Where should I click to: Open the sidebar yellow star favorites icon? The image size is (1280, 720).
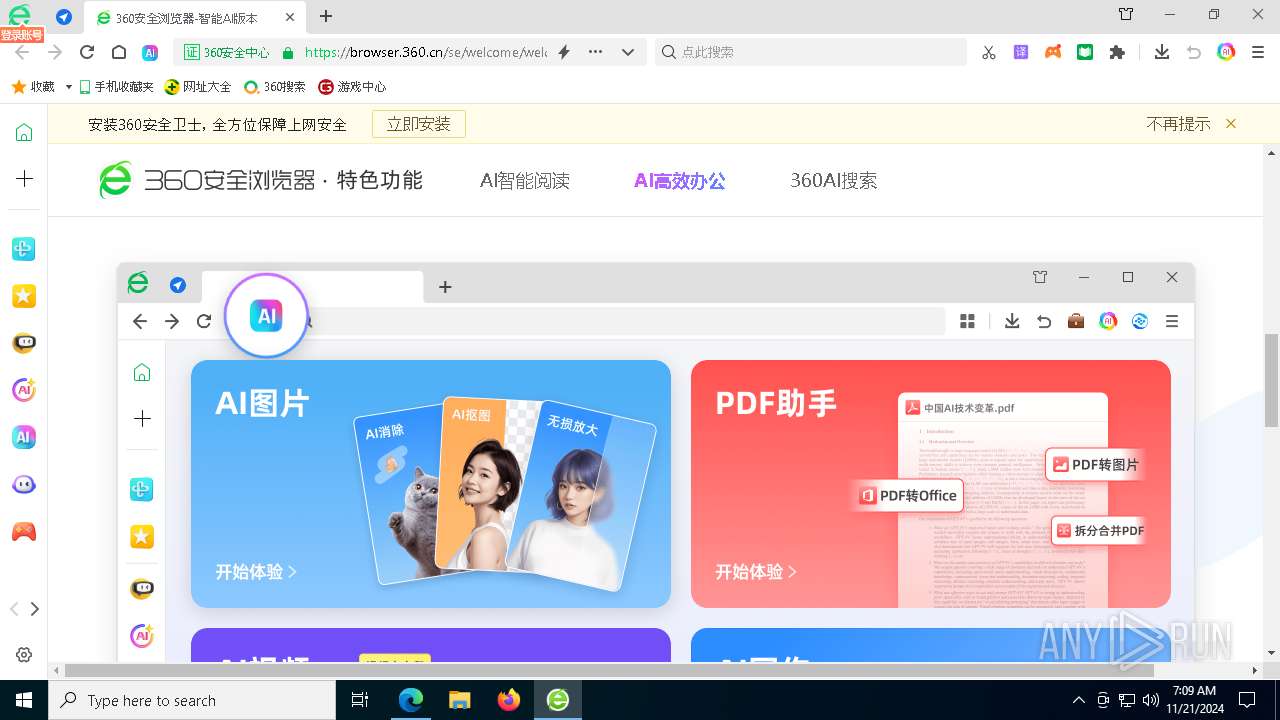click(x=24, y=296)
